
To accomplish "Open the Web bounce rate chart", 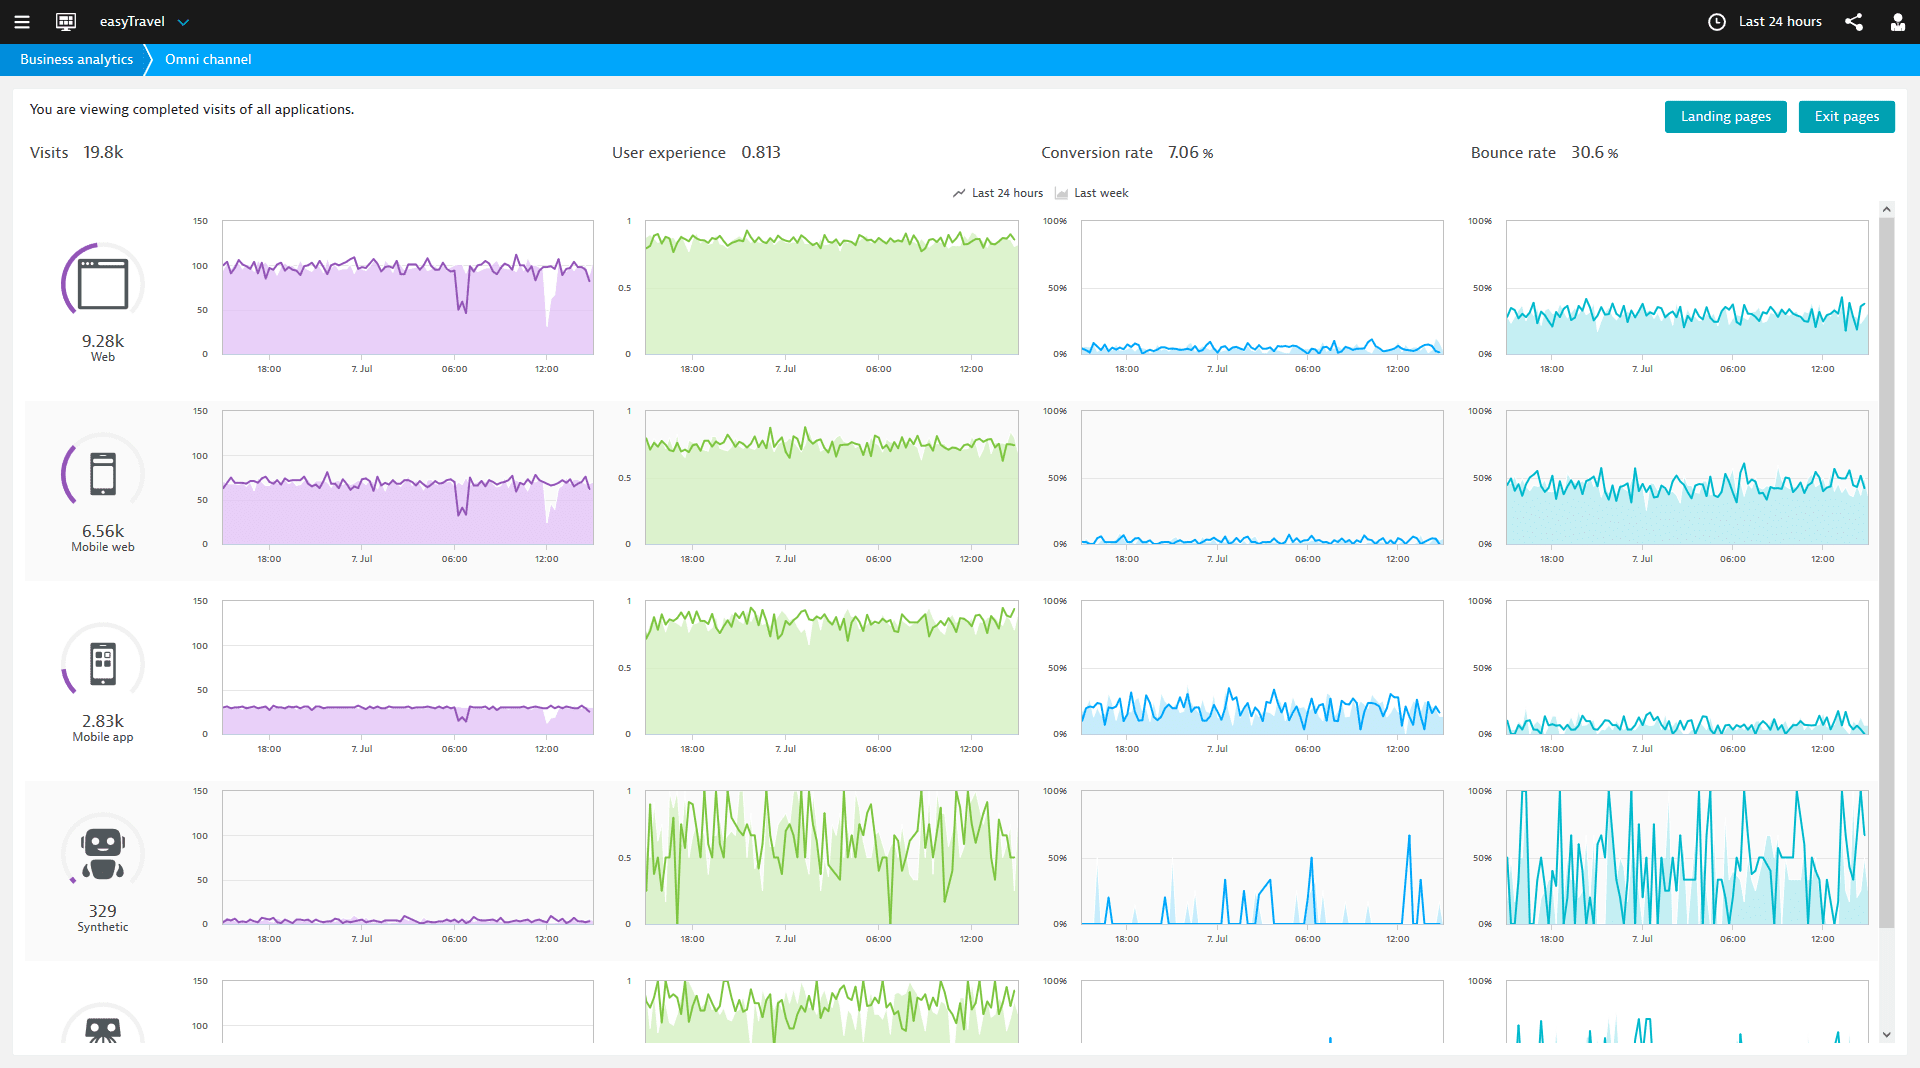I will (1687, 288).
